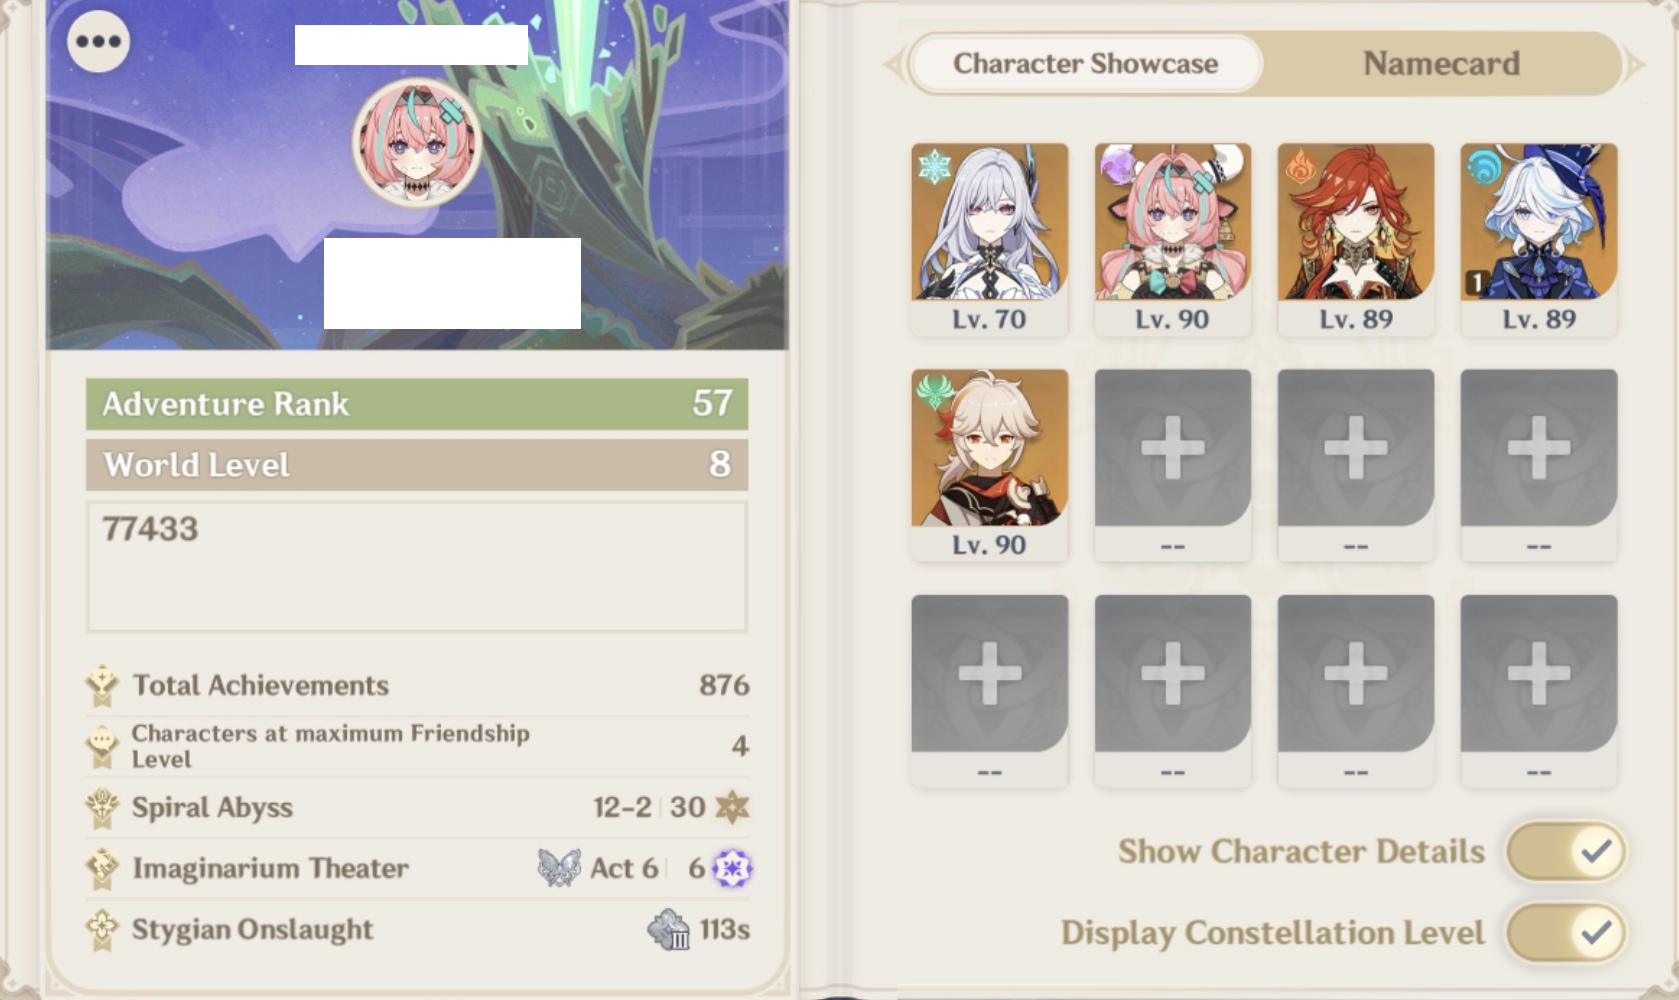Screen dimensions: 1679x1000
Task: Click the left arrow beside Character Showcase
Action: click(x=893, y=65)
